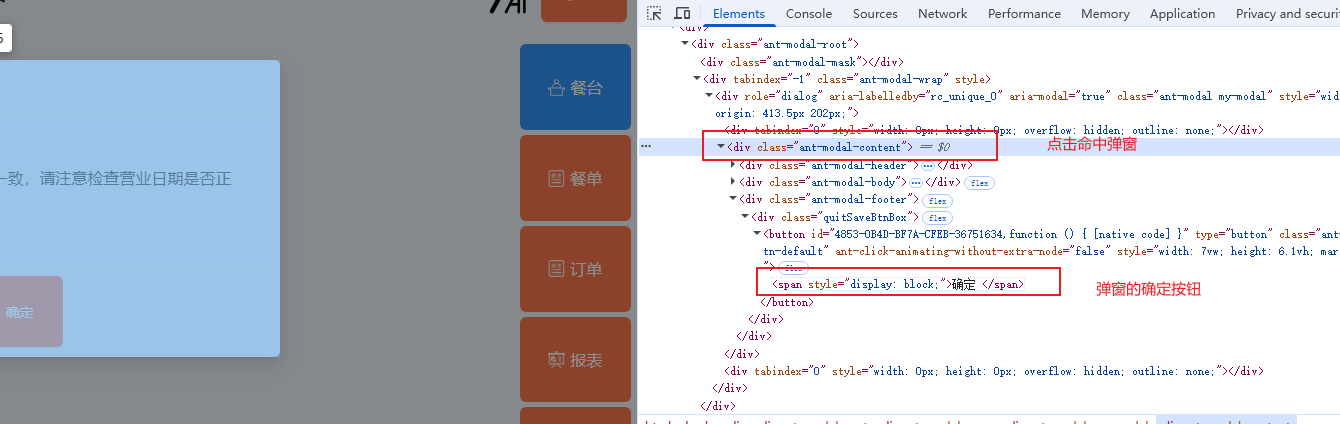Click the 报表 chart icon
This screenshot has width=1340, height=424.
556,360
